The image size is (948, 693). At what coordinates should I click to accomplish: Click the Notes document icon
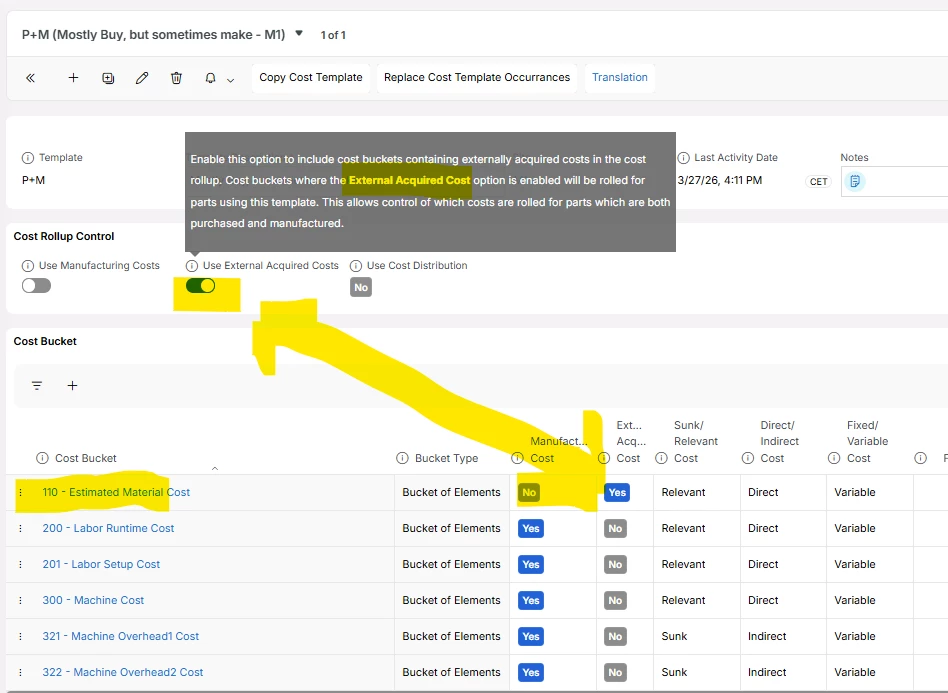tap(855, 181)
